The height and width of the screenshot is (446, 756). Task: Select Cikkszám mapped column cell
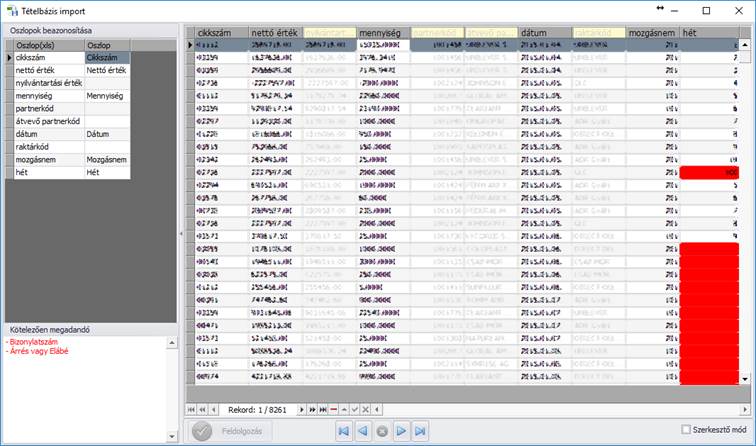tap(106, 58)
